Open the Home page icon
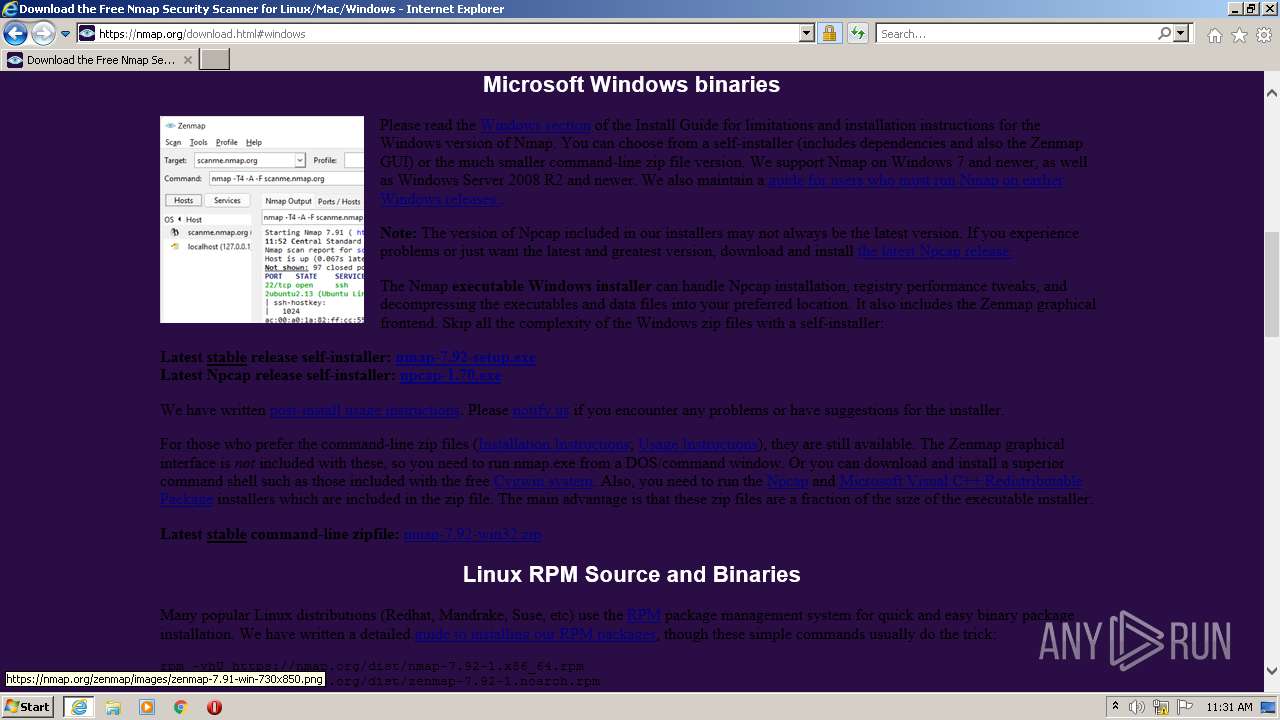The width and height of the screenshot is (1280, 720). tap(1214, 35)
